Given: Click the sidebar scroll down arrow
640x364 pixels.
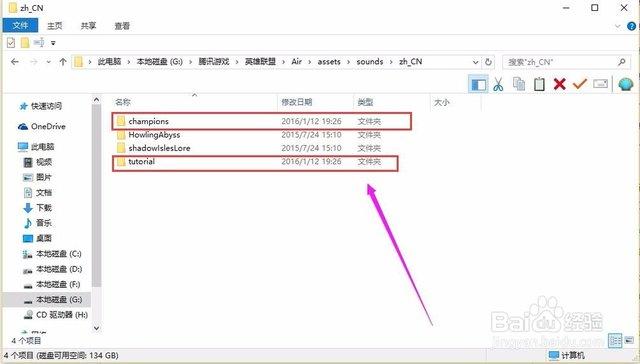Looking at the screenshot, I should point(96,328).
